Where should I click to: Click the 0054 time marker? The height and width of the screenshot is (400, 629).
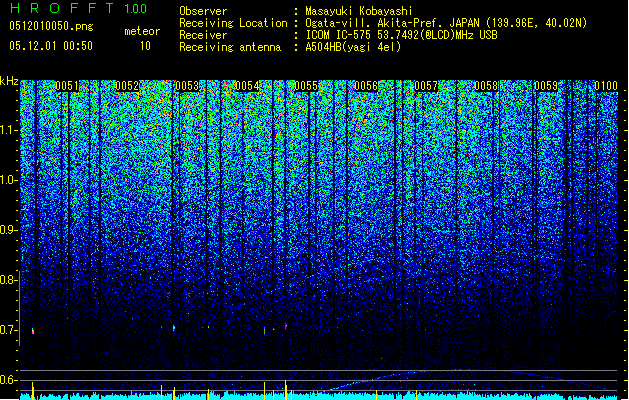pyautogui.click(x=247, y=86)
